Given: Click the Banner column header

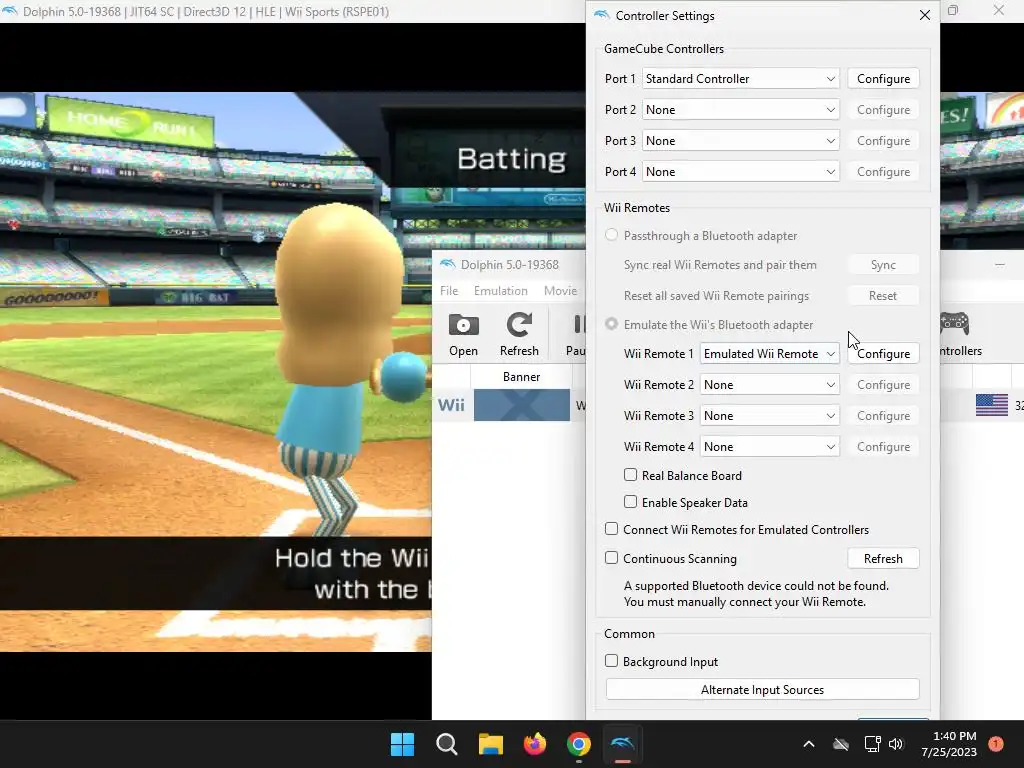Looking at the screenshot, I should (521, 377).
